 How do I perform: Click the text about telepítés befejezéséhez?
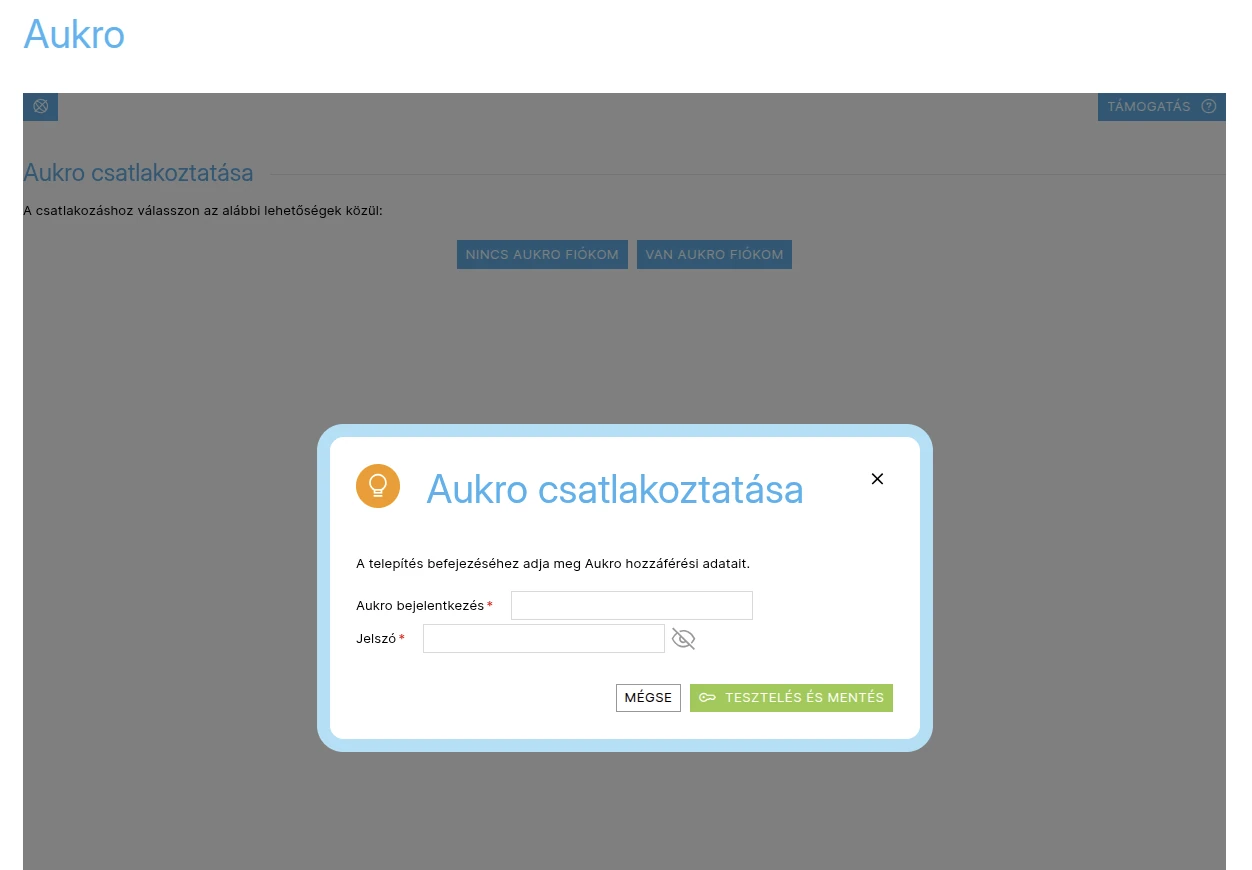[553, 563]
